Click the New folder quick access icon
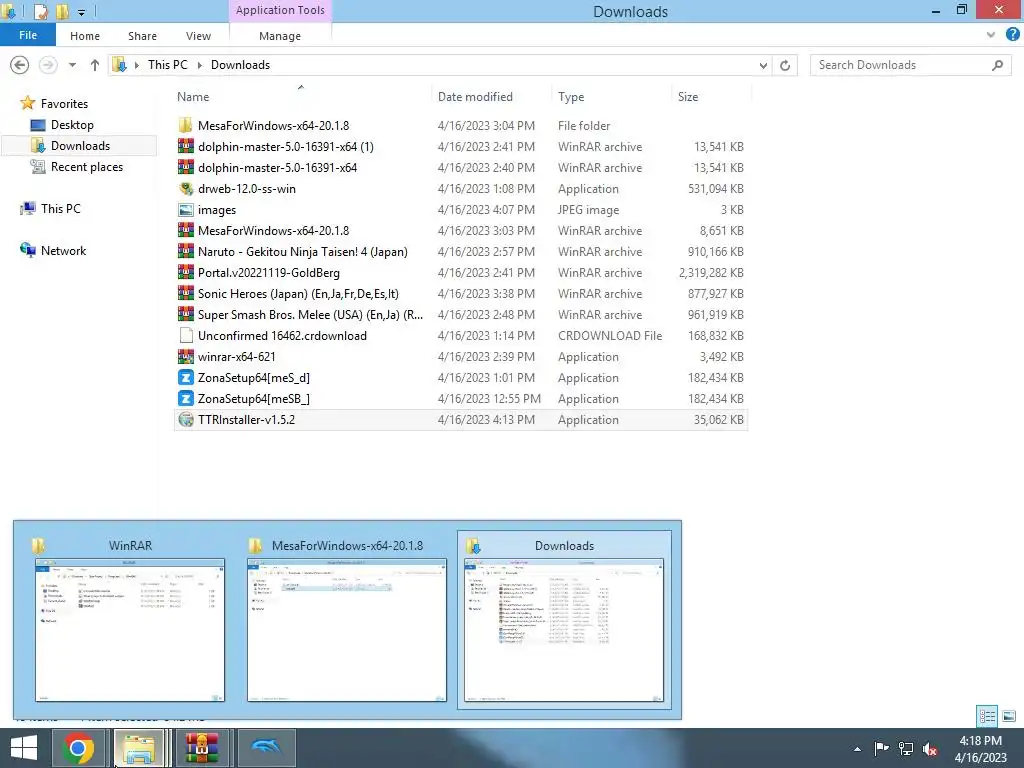Image resolution: width=1024 pixels, height=768 pixels. click(x=62, y=11)
